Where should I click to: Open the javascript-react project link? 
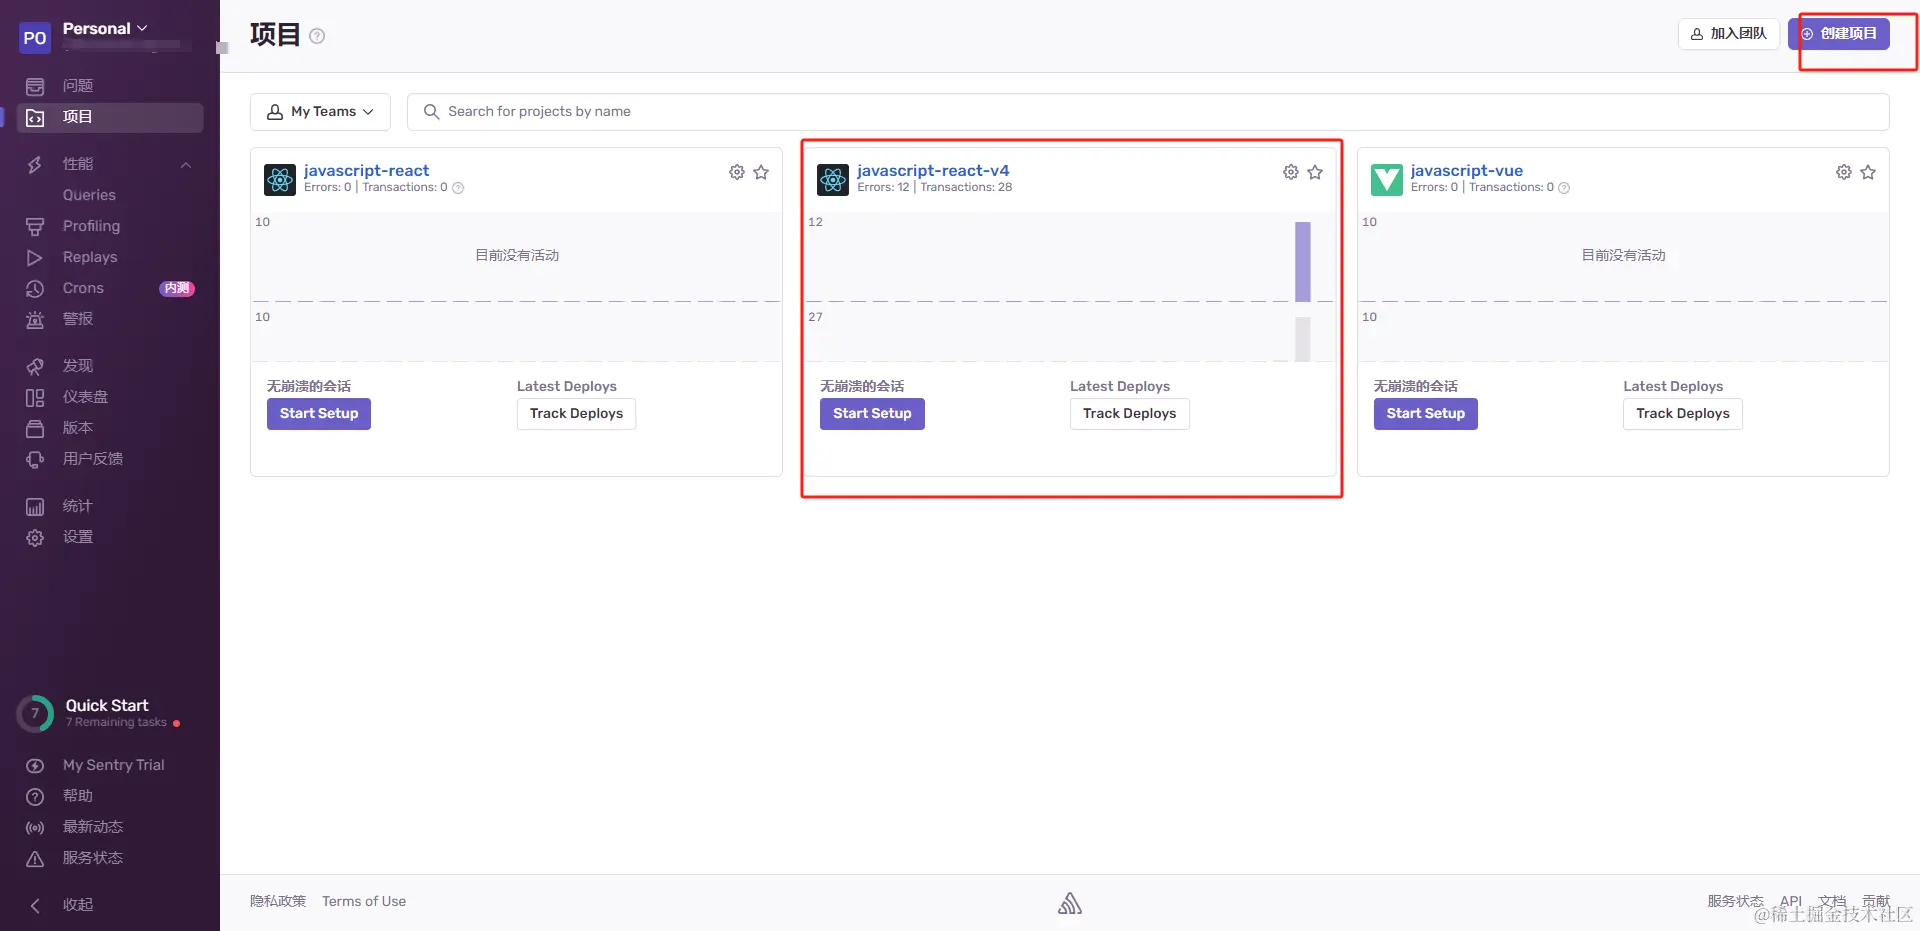[x=366, y=171]
